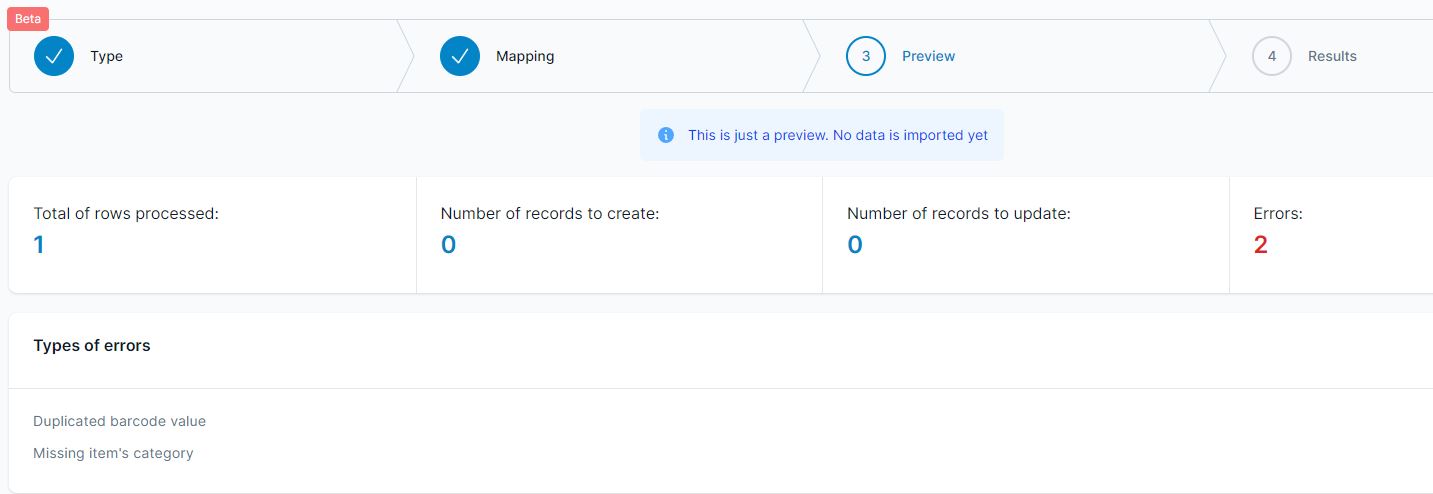Return to the Mapping step
This screenshot has height=494, width=1433.
(525, 56)
